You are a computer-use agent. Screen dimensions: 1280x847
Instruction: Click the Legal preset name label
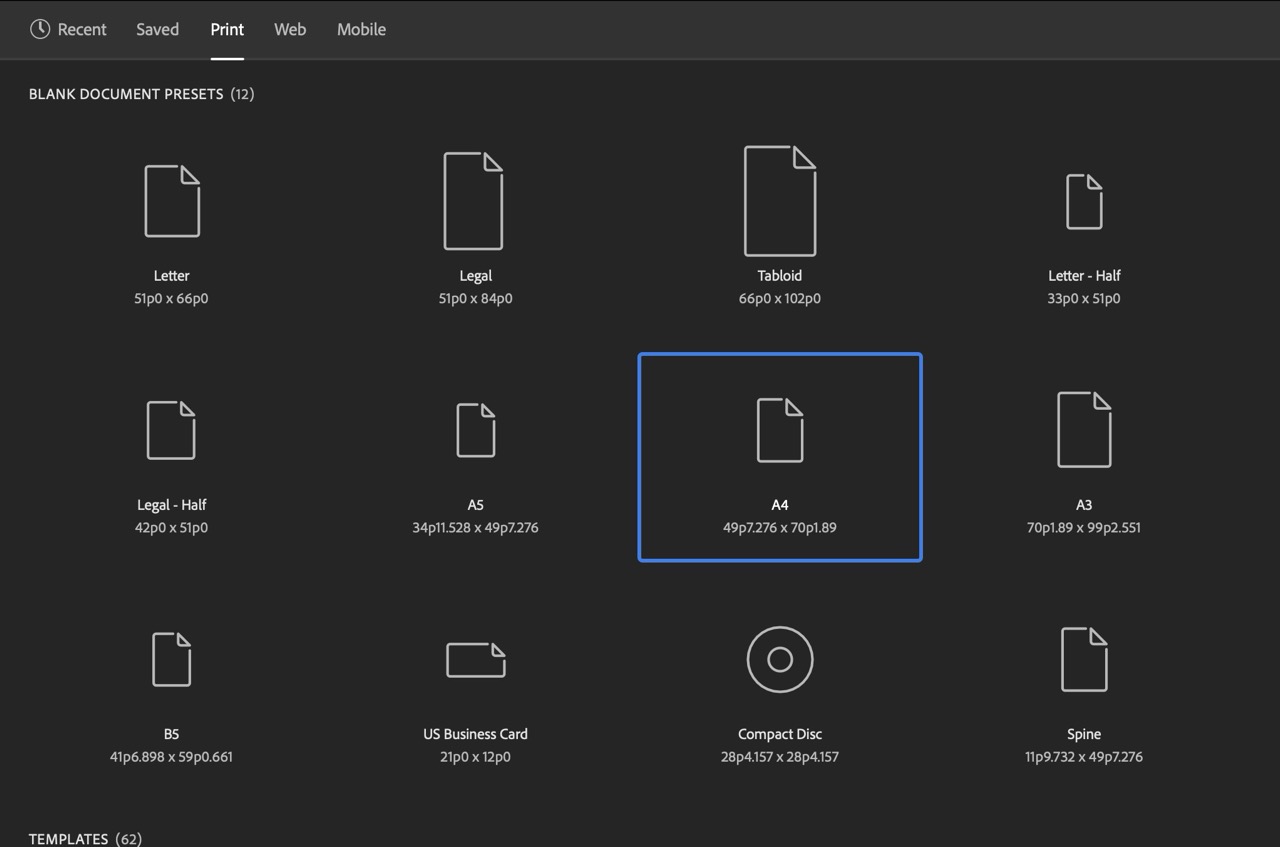click(476, 275)
